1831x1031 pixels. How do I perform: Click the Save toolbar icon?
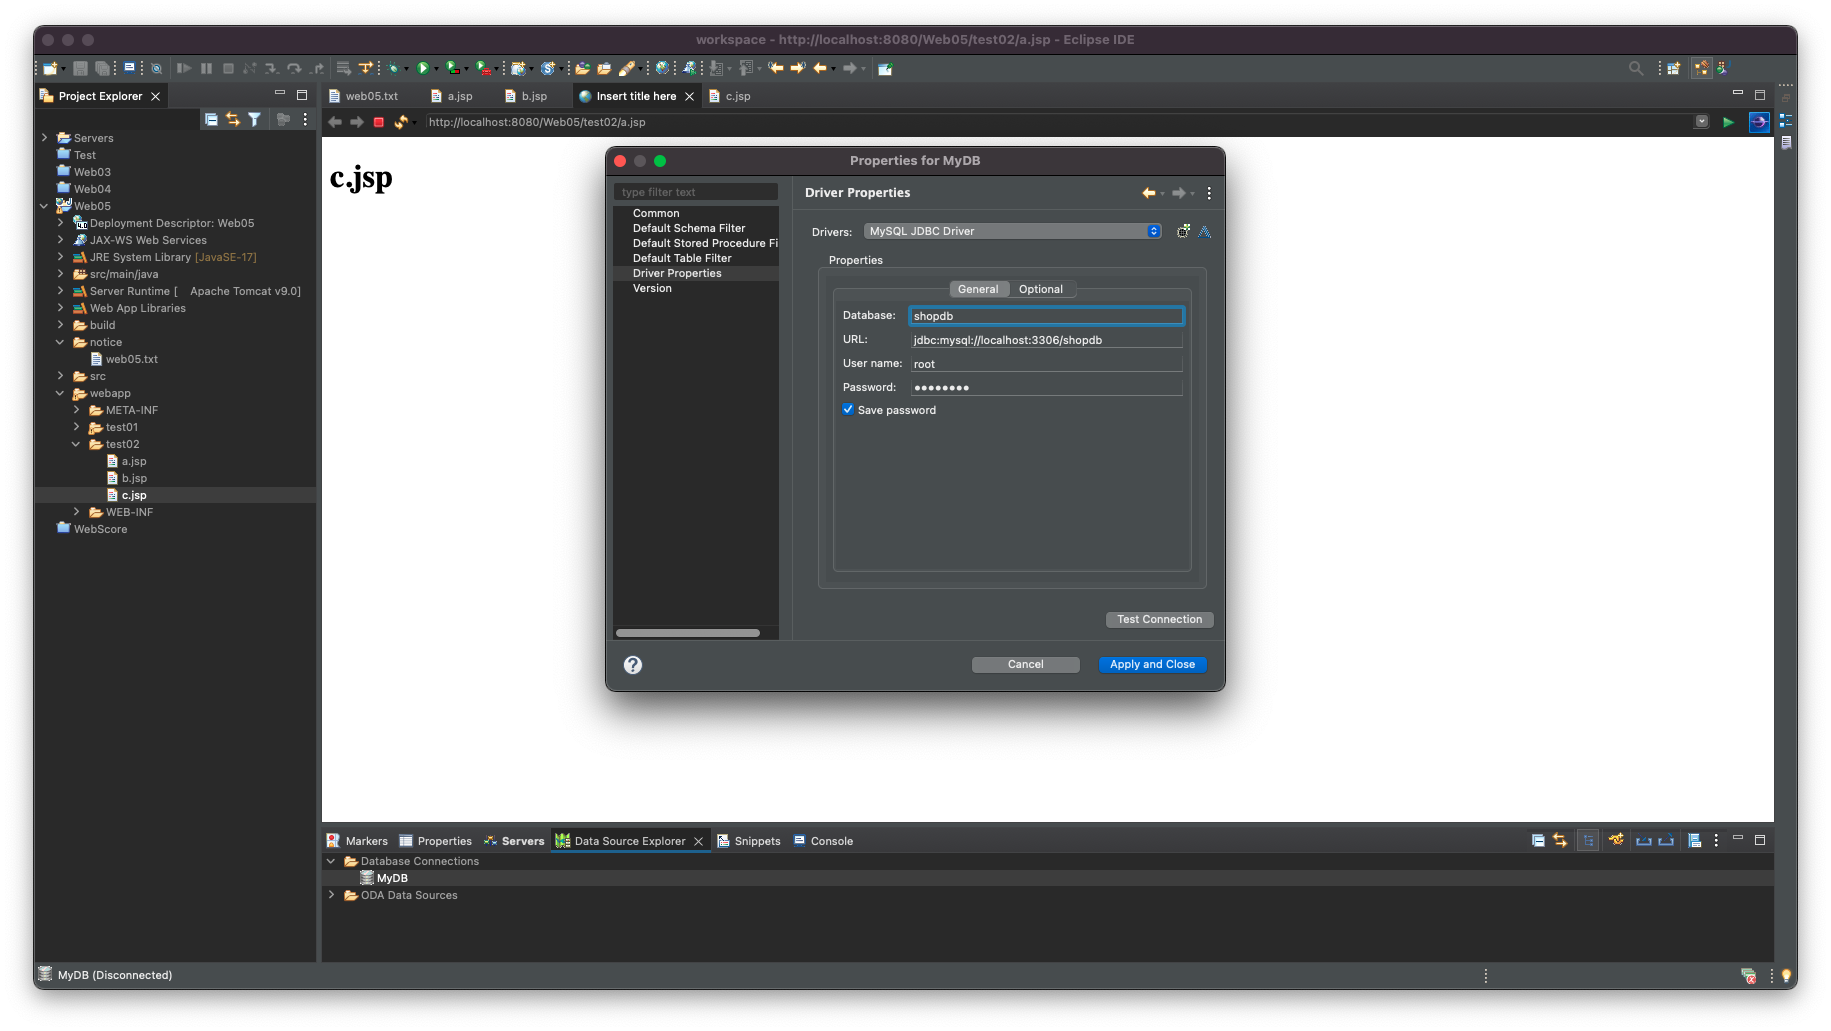[x=80, y=68]
